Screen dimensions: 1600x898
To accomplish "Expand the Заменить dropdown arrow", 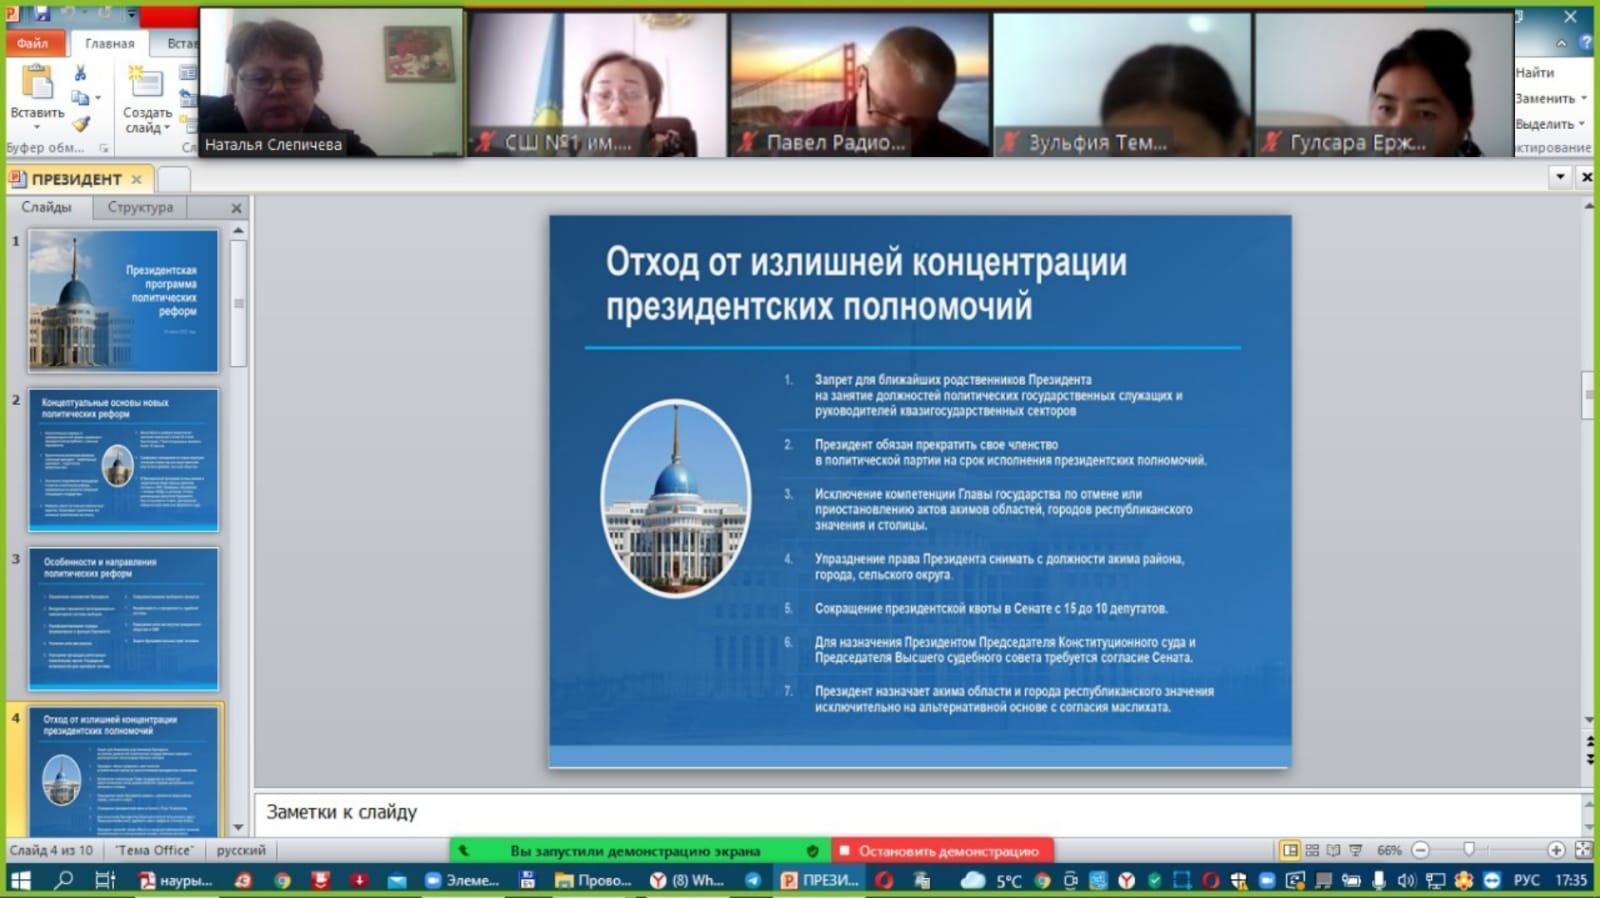I will point(1584,98).
